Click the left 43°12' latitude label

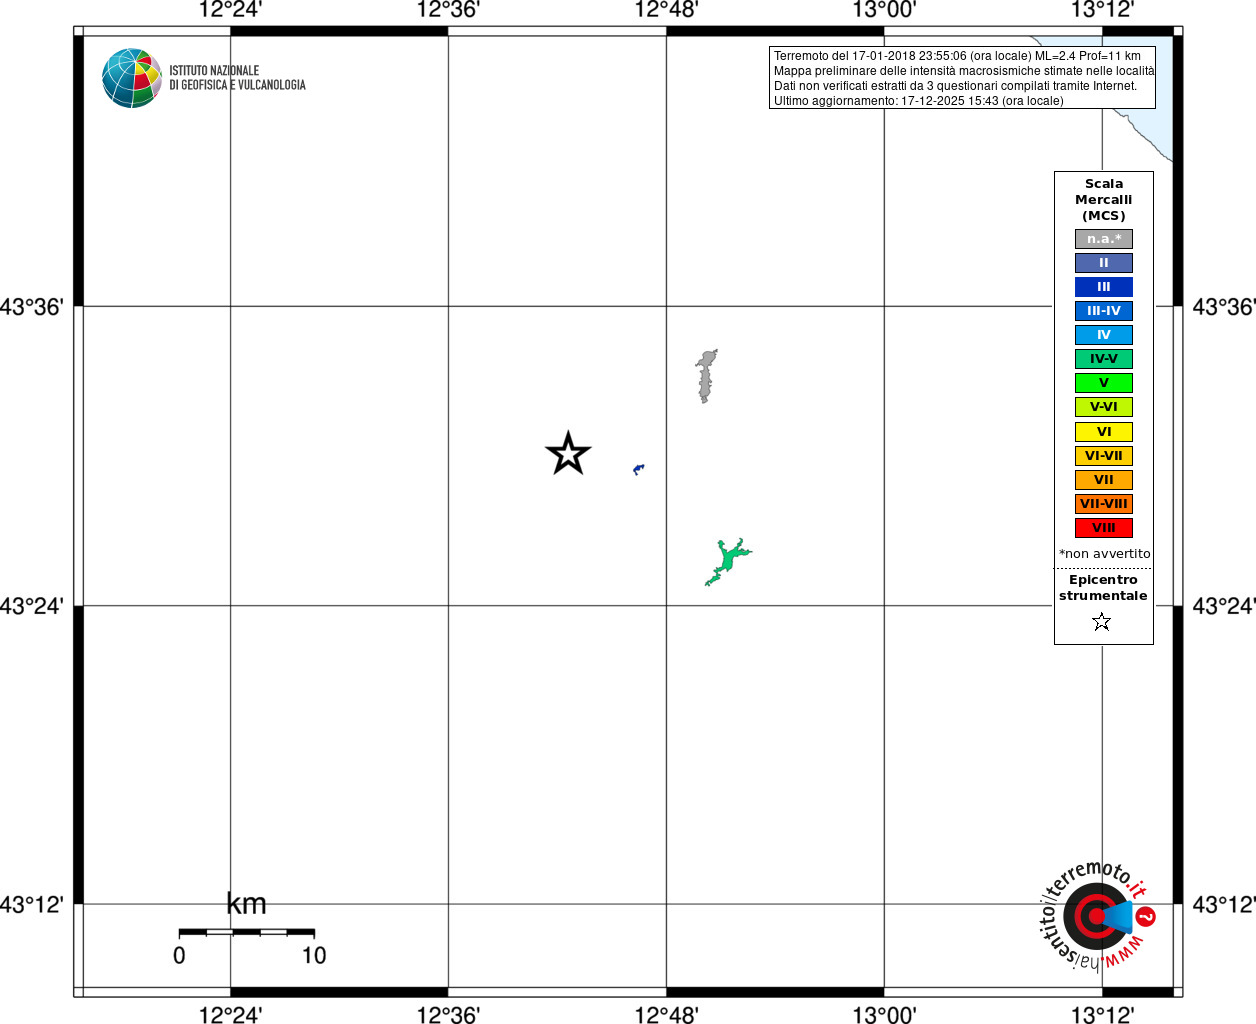click(31, 904)
